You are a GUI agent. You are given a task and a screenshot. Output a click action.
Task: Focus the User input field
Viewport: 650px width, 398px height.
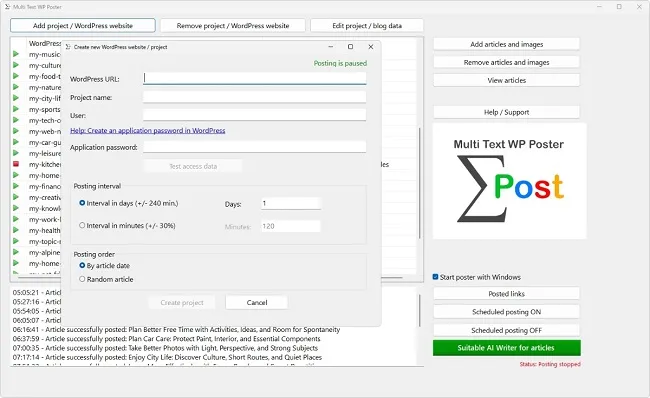tap(255, 115)
